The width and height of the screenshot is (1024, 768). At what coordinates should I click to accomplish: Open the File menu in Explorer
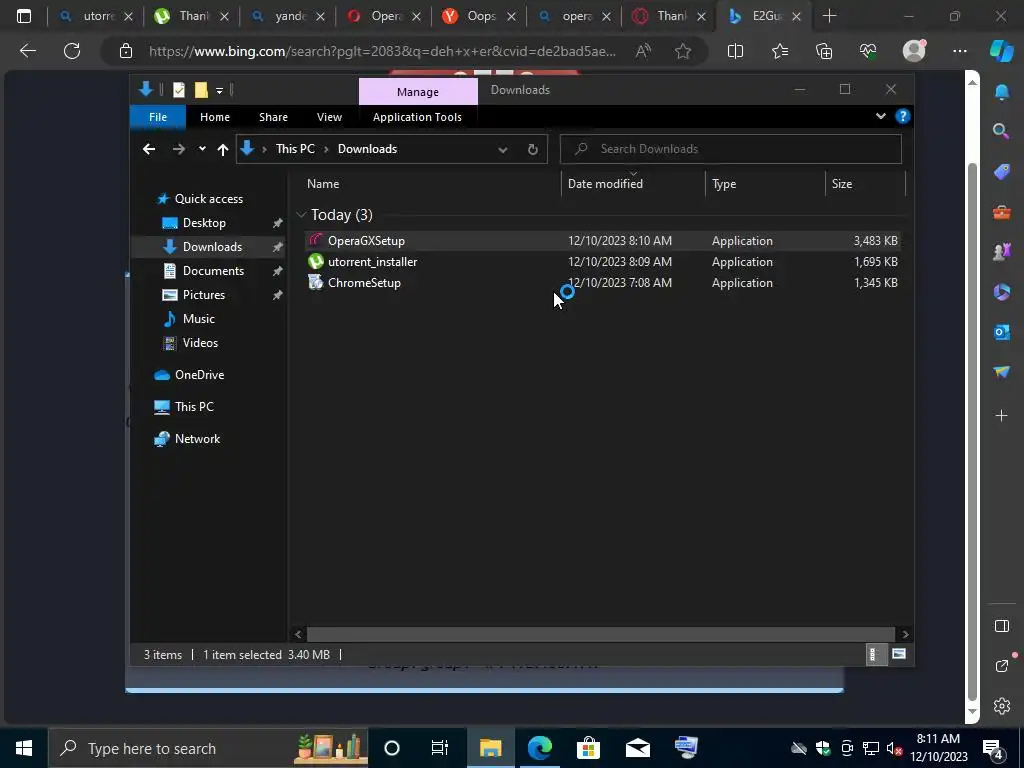click(157, 117)
